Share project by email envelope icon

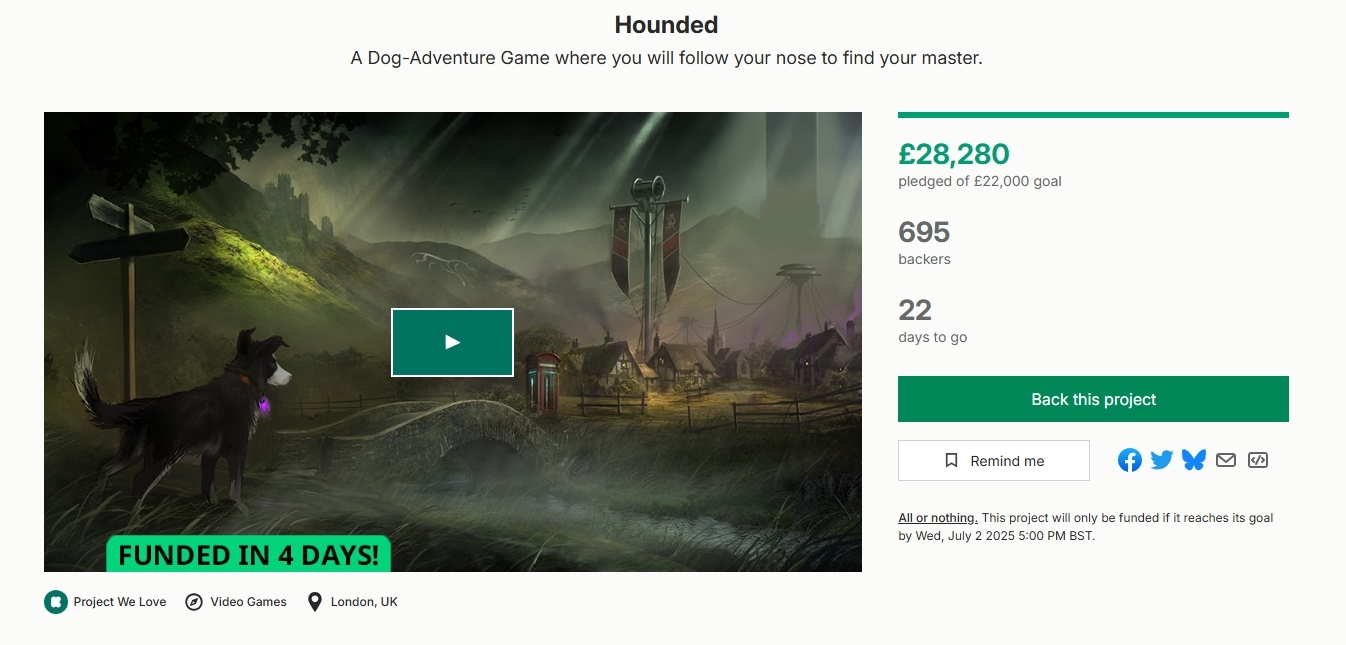[1226, 460]
